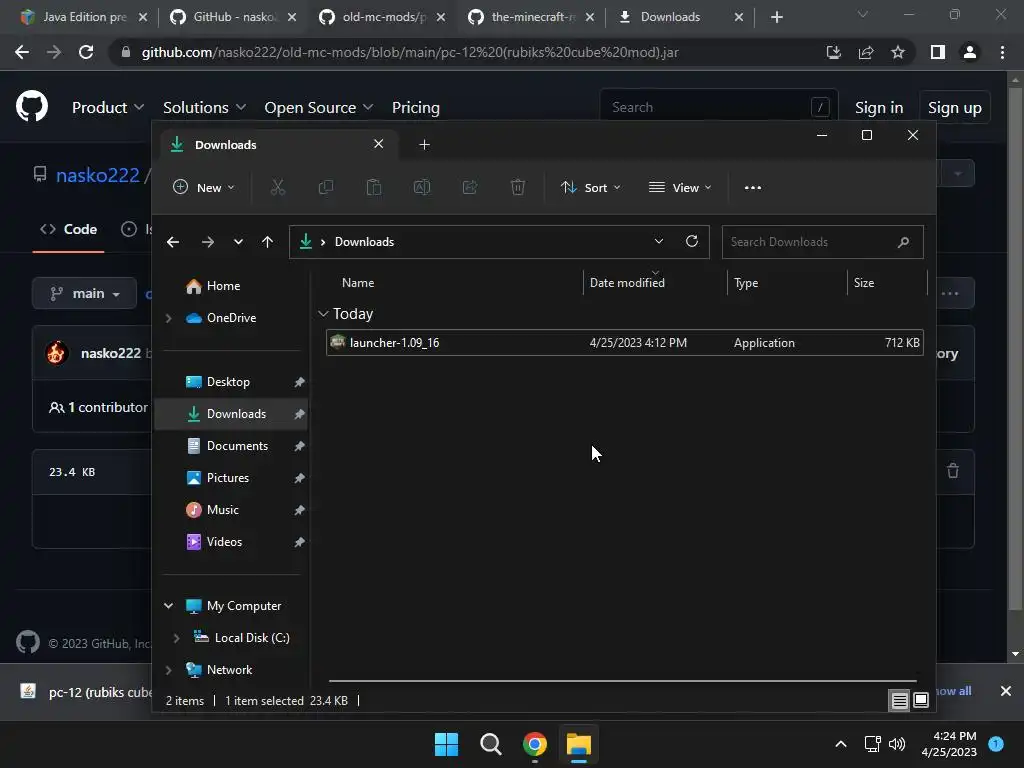The image size is (1024, 768).
Task: Click the Chrome share page icon
Action: (866, 52)
